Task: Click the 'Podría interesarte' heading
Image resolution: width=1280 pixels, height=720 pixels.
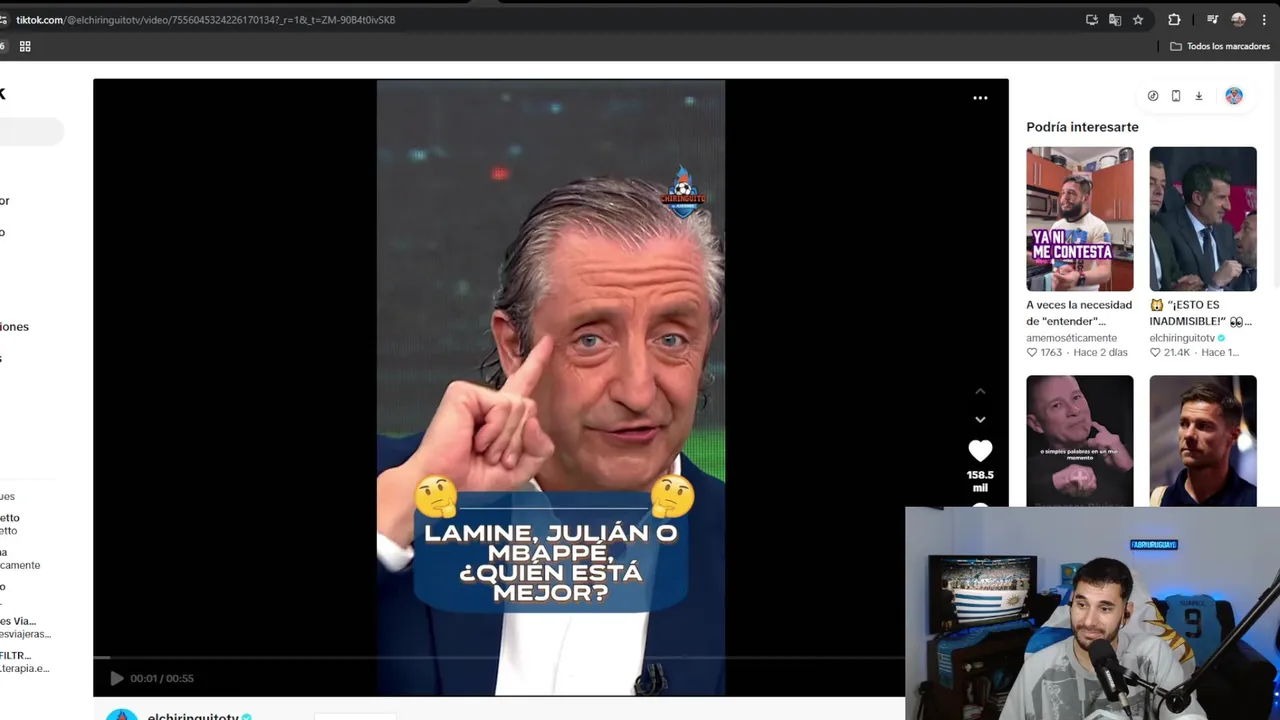Action: pos(1082,127)
